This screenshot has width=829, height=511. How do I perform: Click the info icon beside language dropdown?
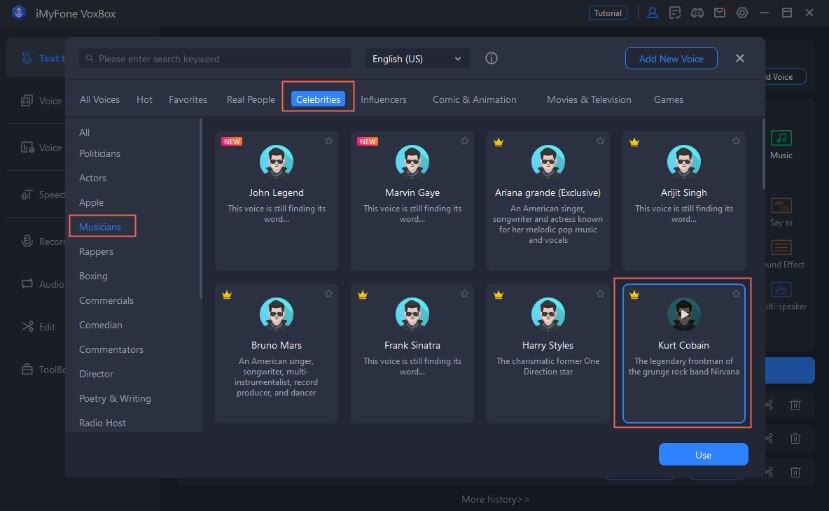[491, 58]
